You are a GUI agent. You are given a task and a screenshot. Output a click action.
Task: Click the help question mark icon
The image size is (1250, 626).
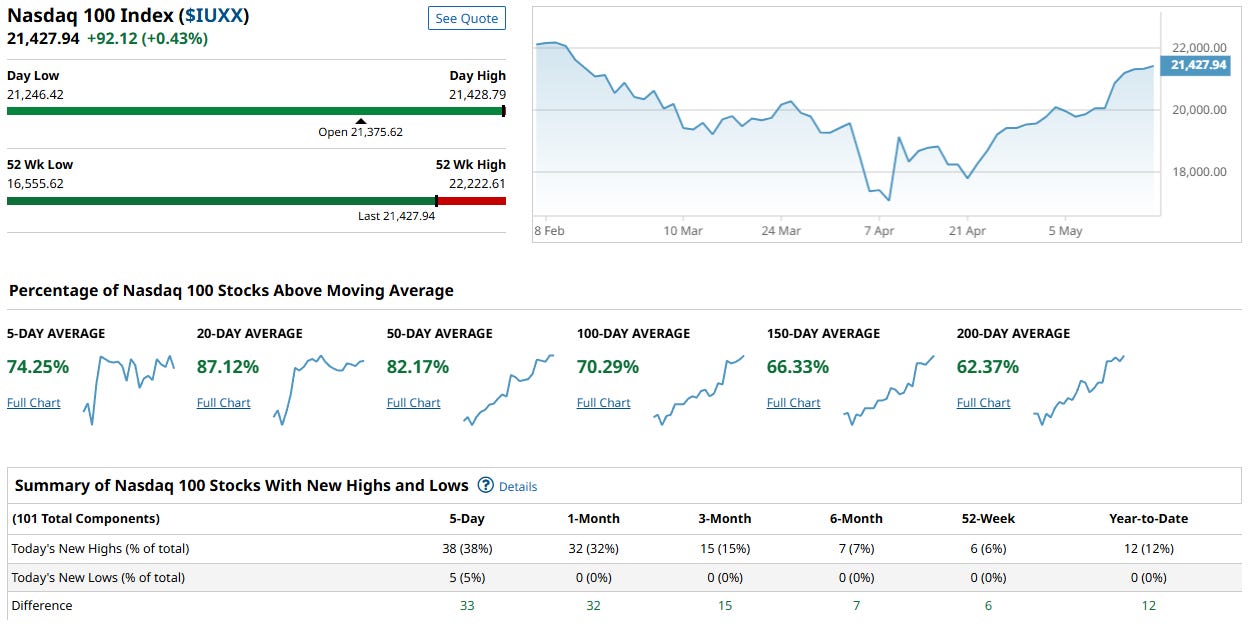(x=486, y=485)
